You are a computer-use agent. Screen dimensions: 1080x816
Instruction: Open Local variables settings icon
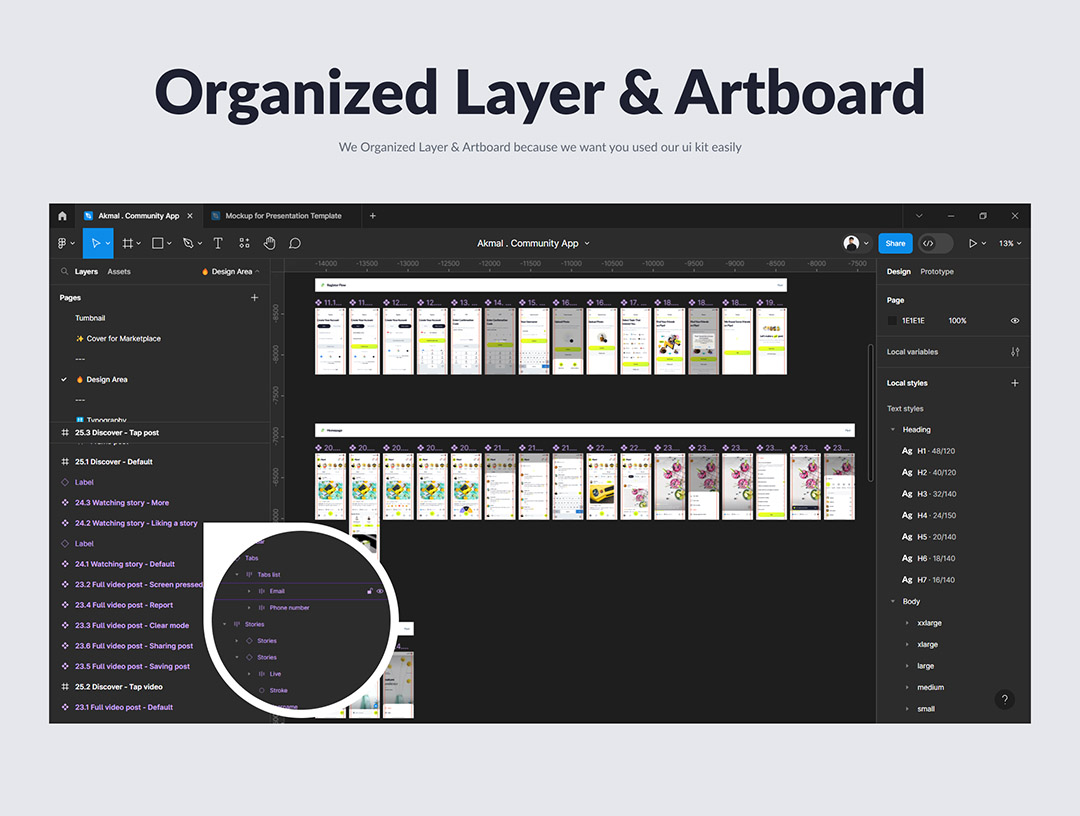(x=1015, y=352)
